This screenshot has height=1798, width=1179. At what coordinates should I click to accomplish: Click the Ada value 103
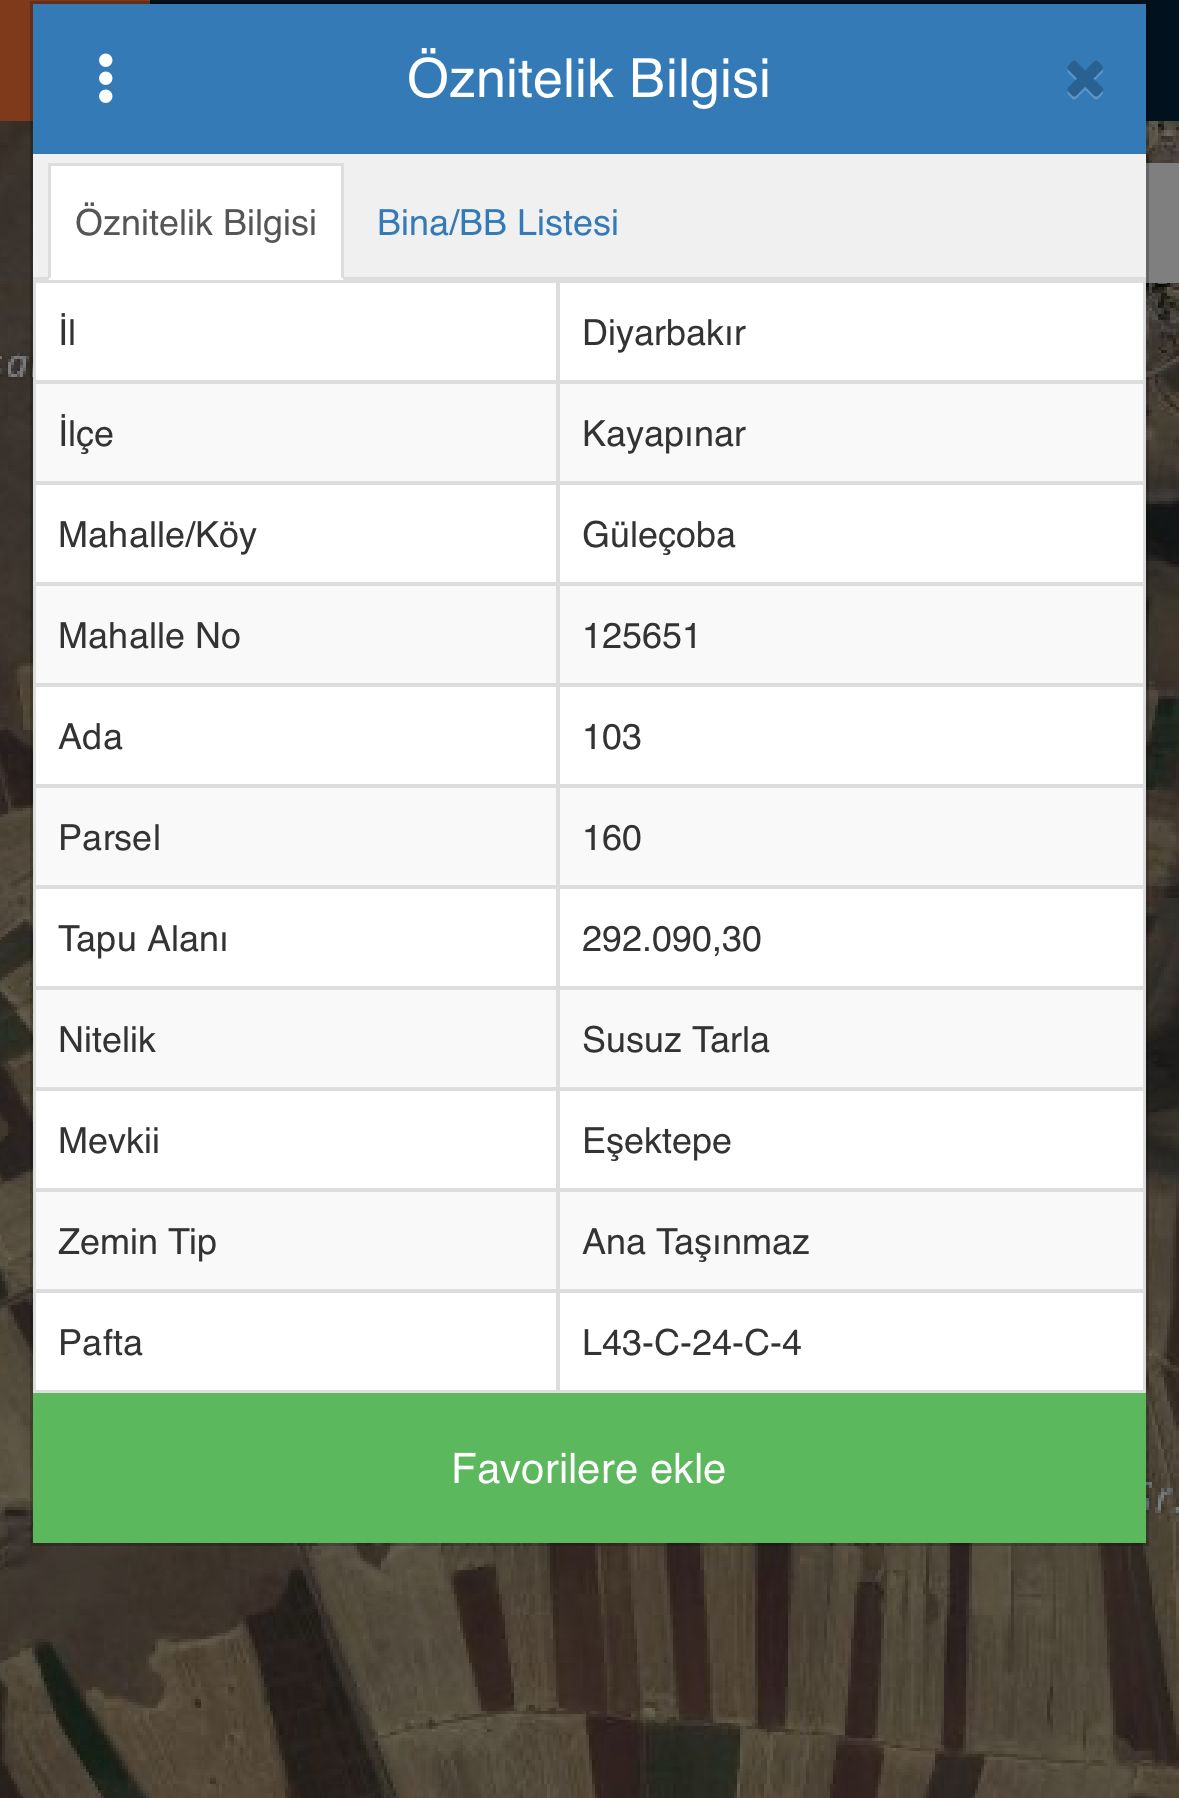coord(851,737)
